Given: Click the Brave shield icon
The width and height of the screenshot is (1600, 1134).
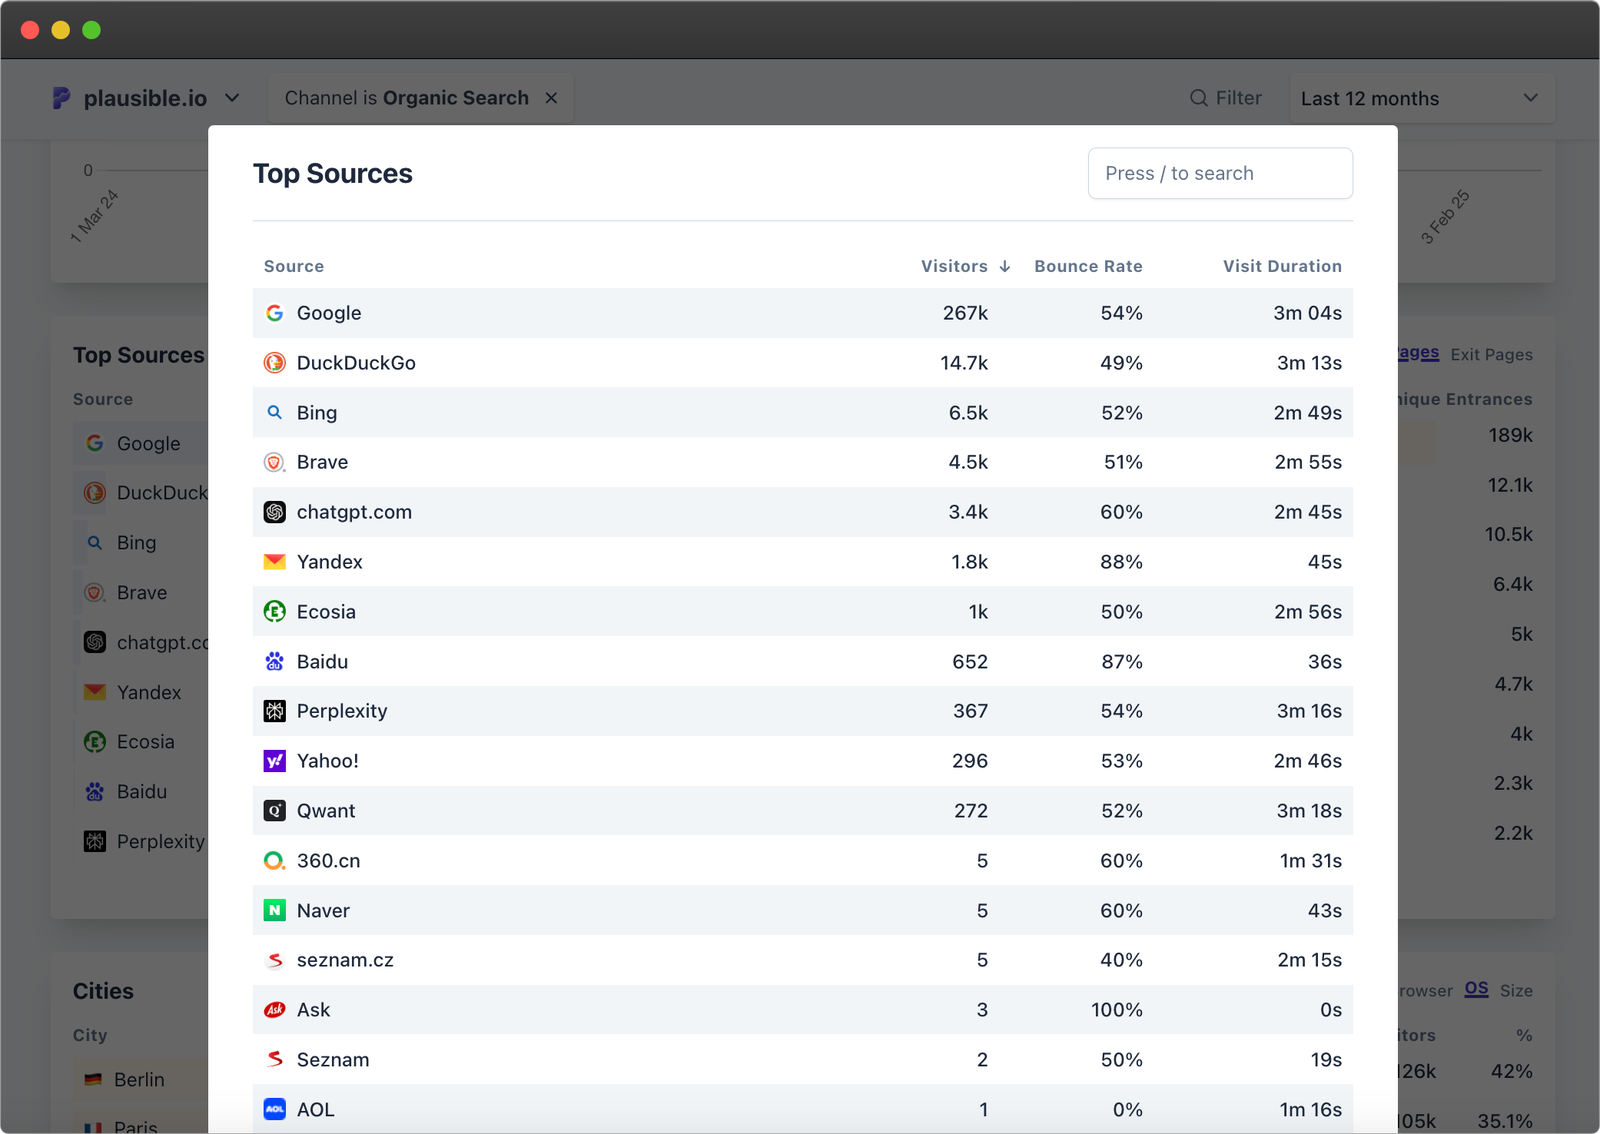Looking at the screenshot, I should [x=274, y=461].
